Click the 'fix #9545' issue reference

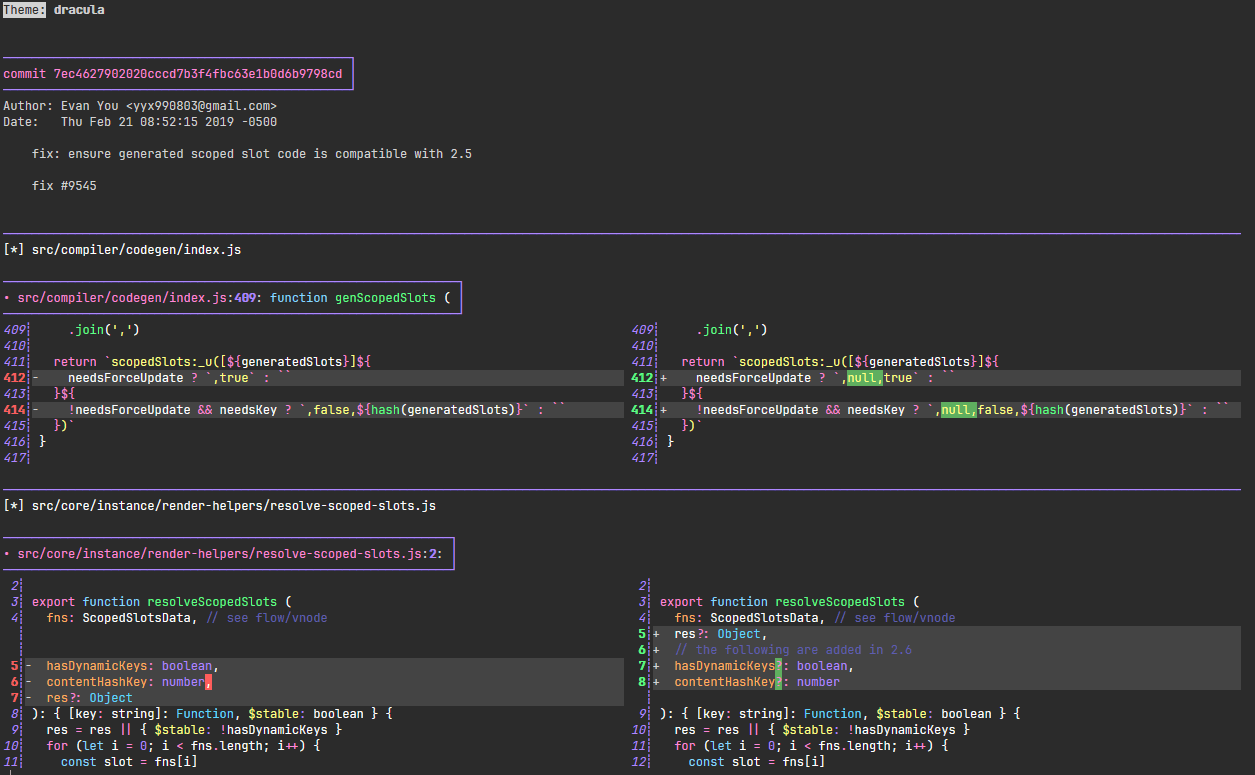(x=64, y=186)
